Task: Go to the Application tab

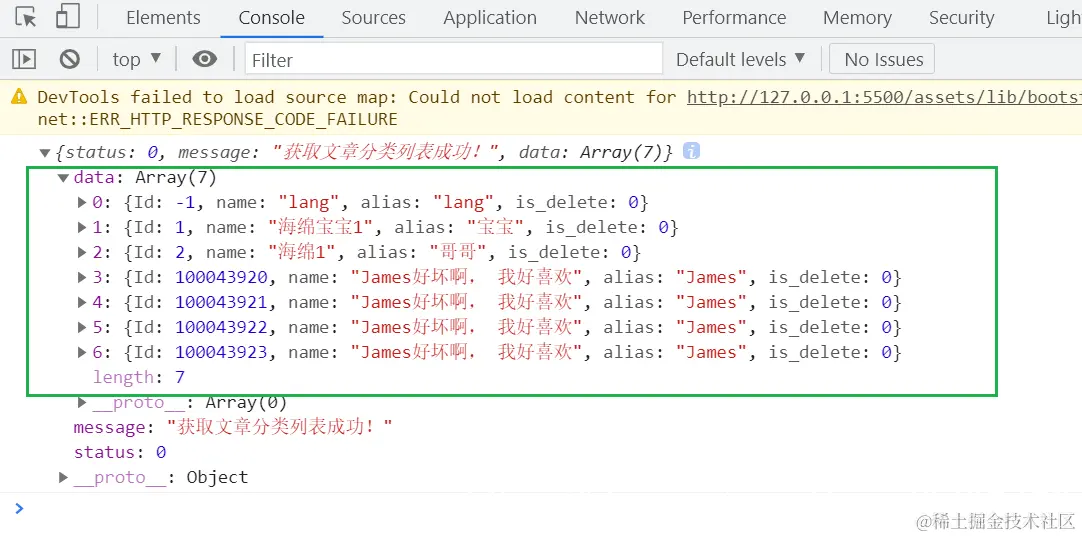Action: coord(490,18)
